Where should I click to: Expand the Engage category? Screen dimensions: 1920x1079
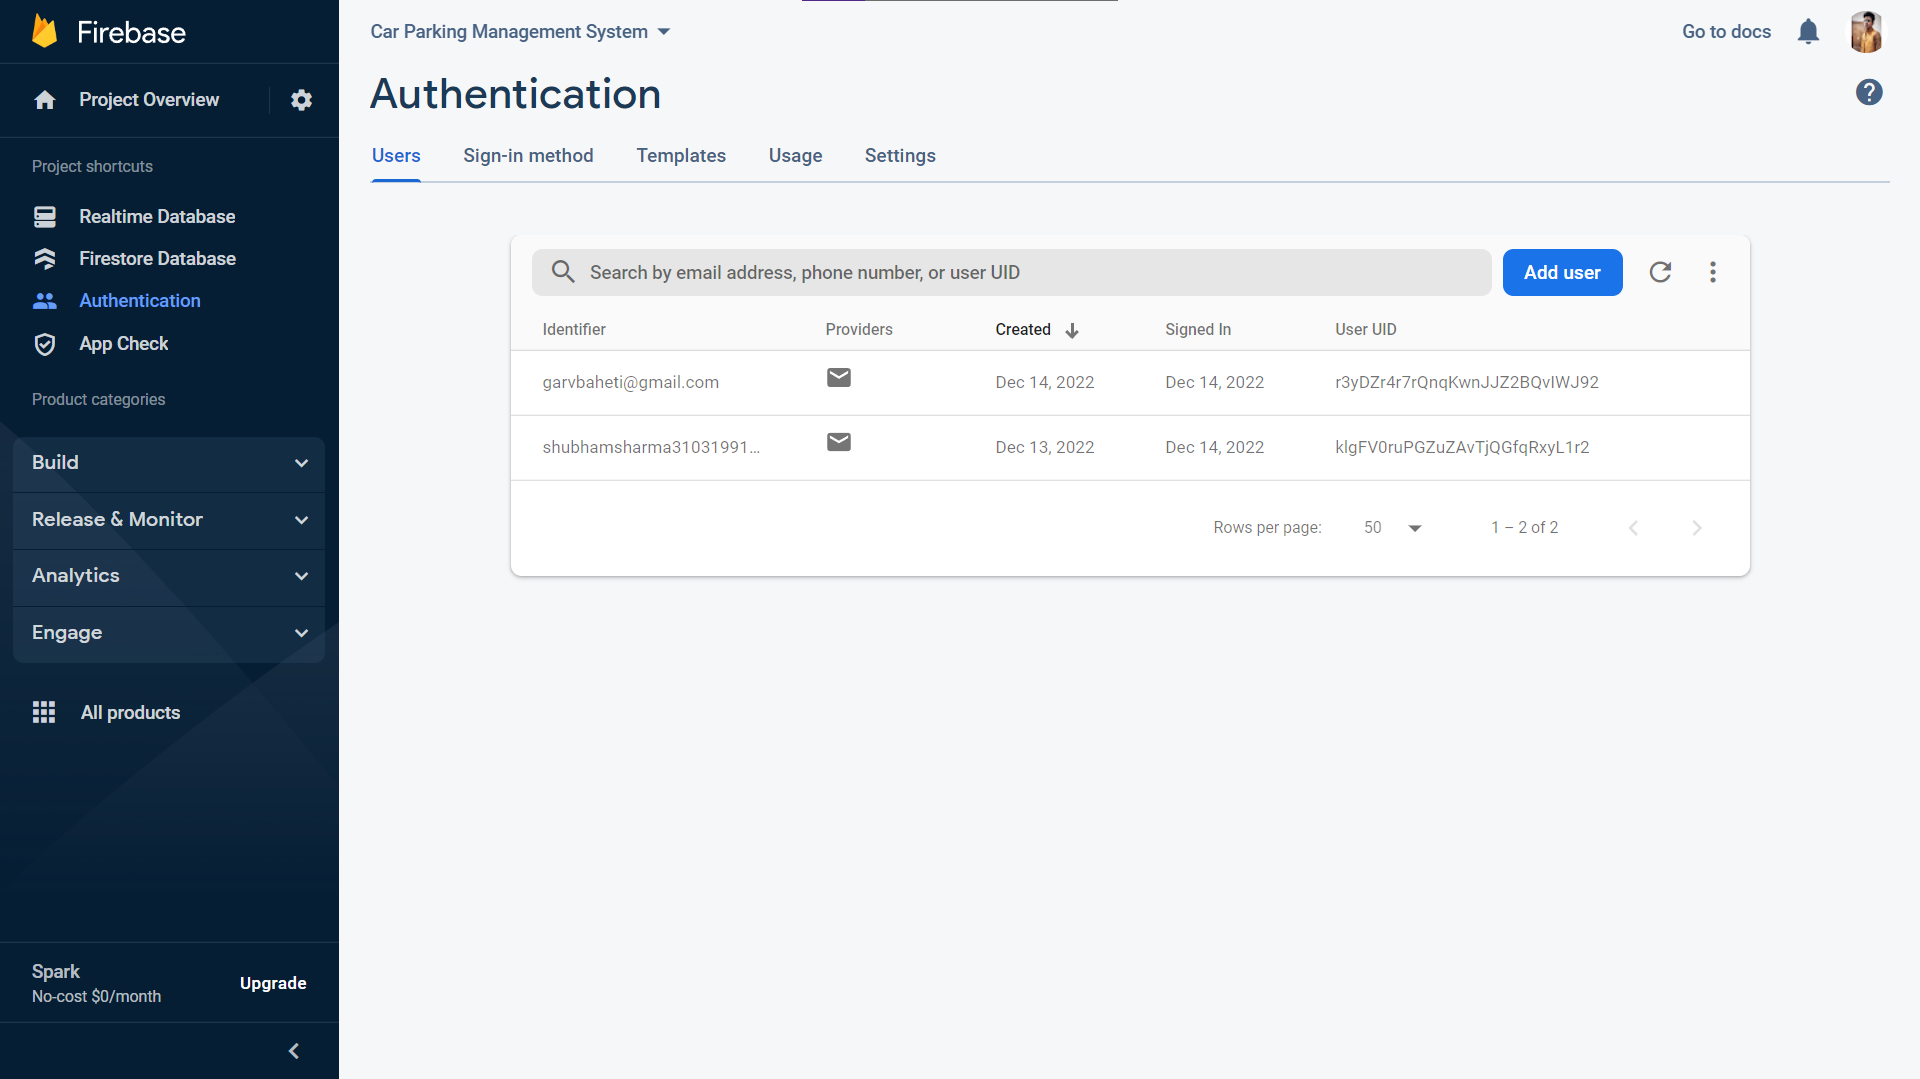click(169, 633)
